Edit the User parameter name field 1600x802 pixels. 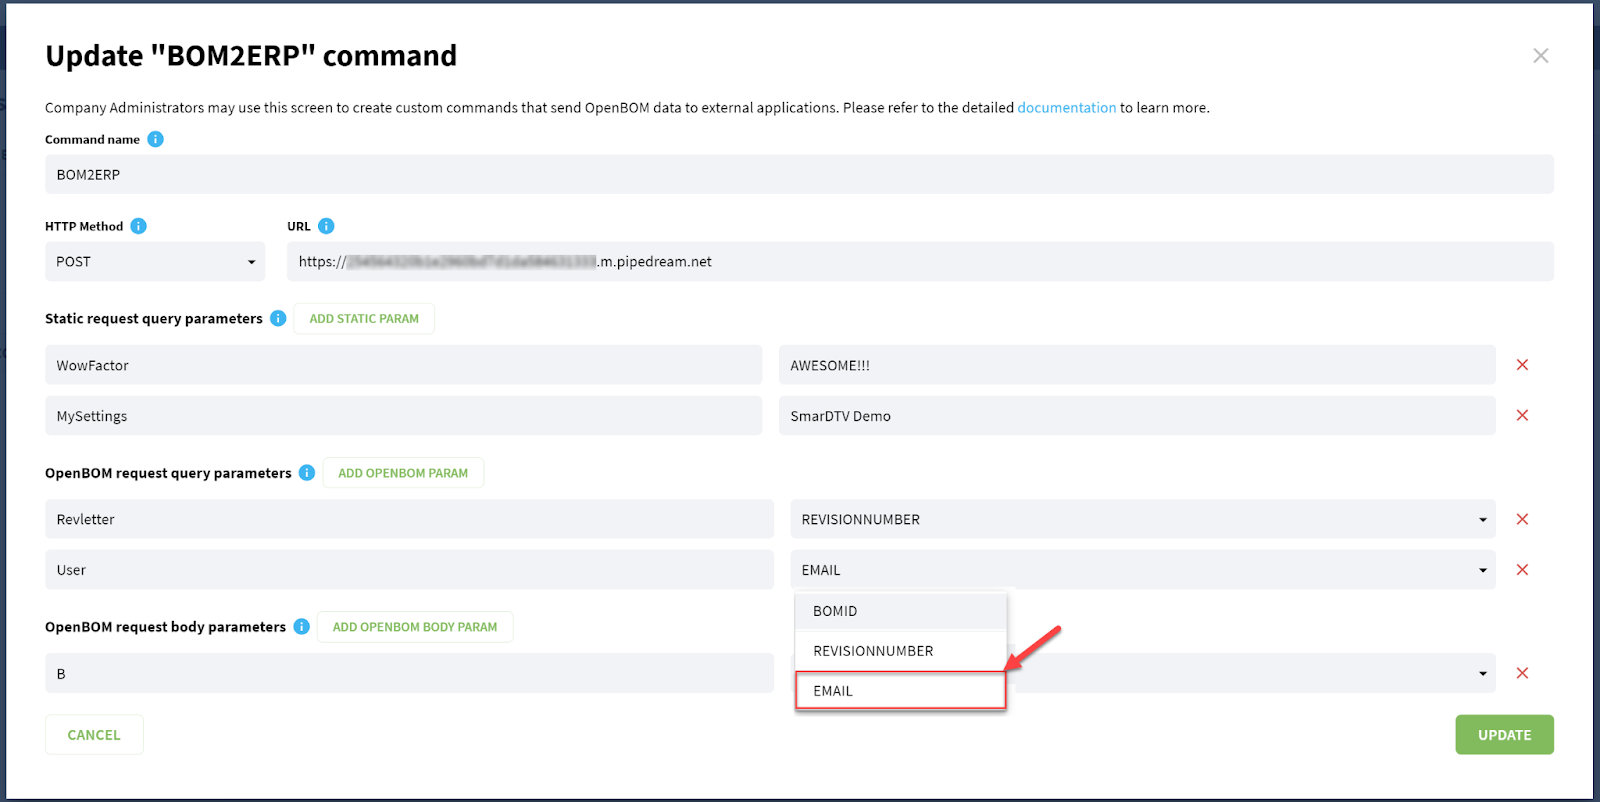coord(409,570)
